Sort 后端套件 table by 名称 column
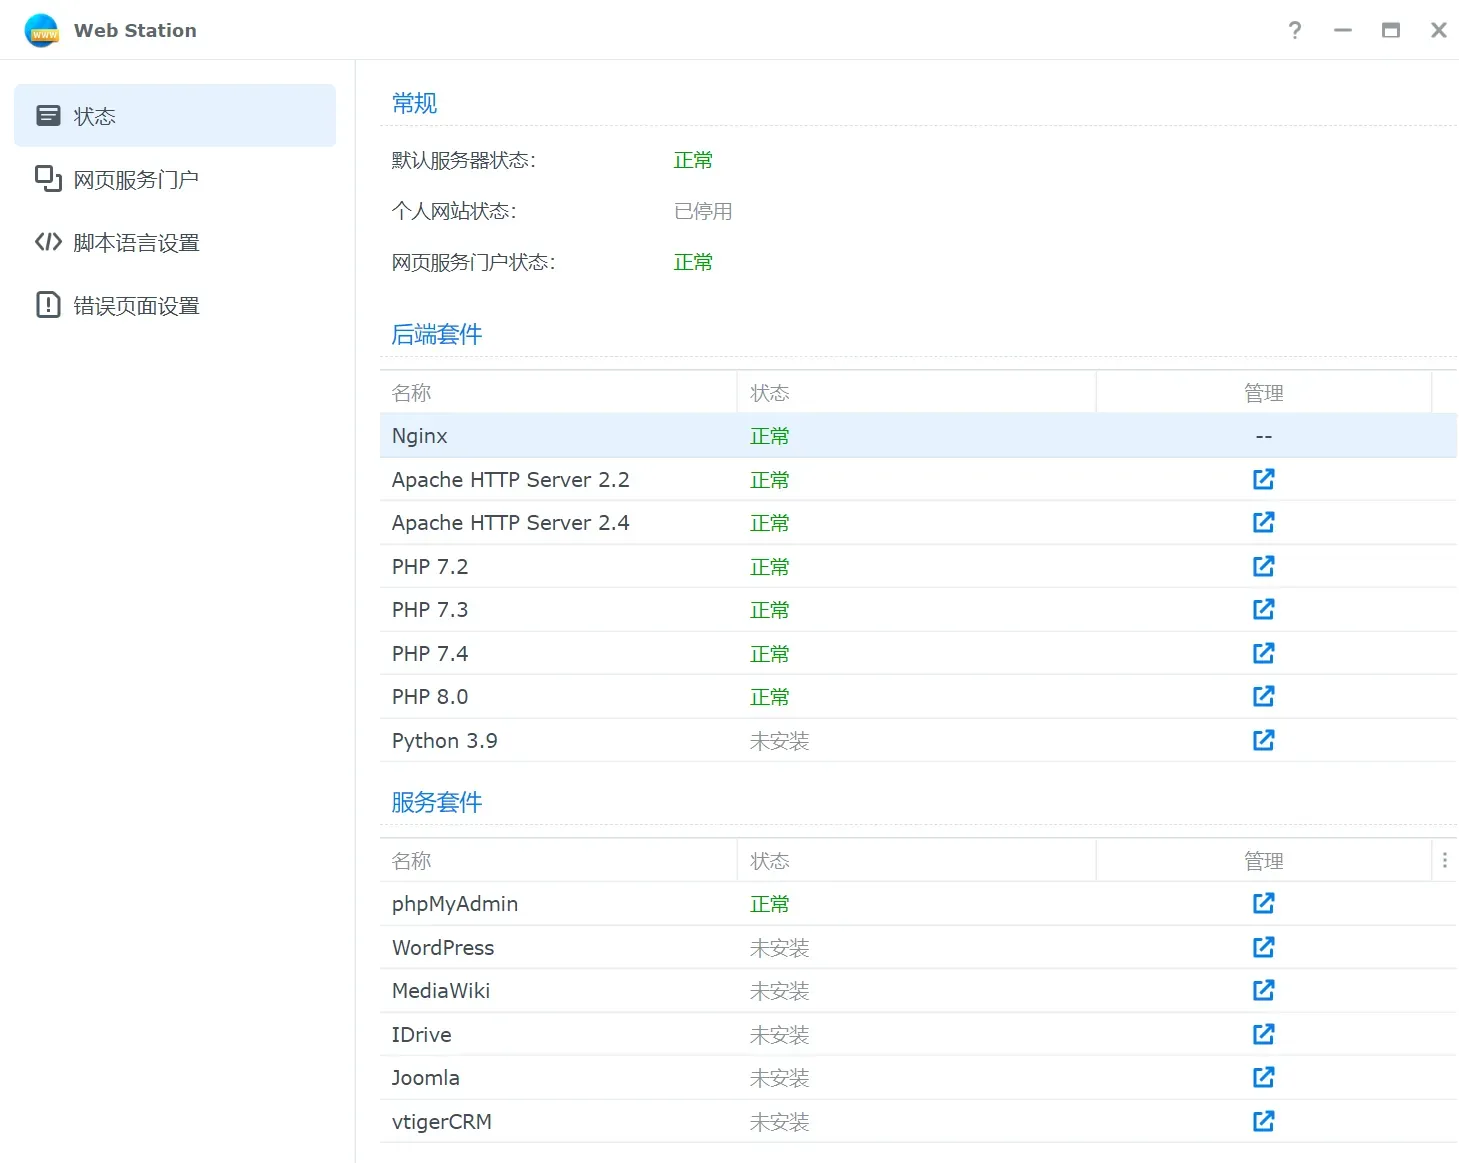 (558, 392)
